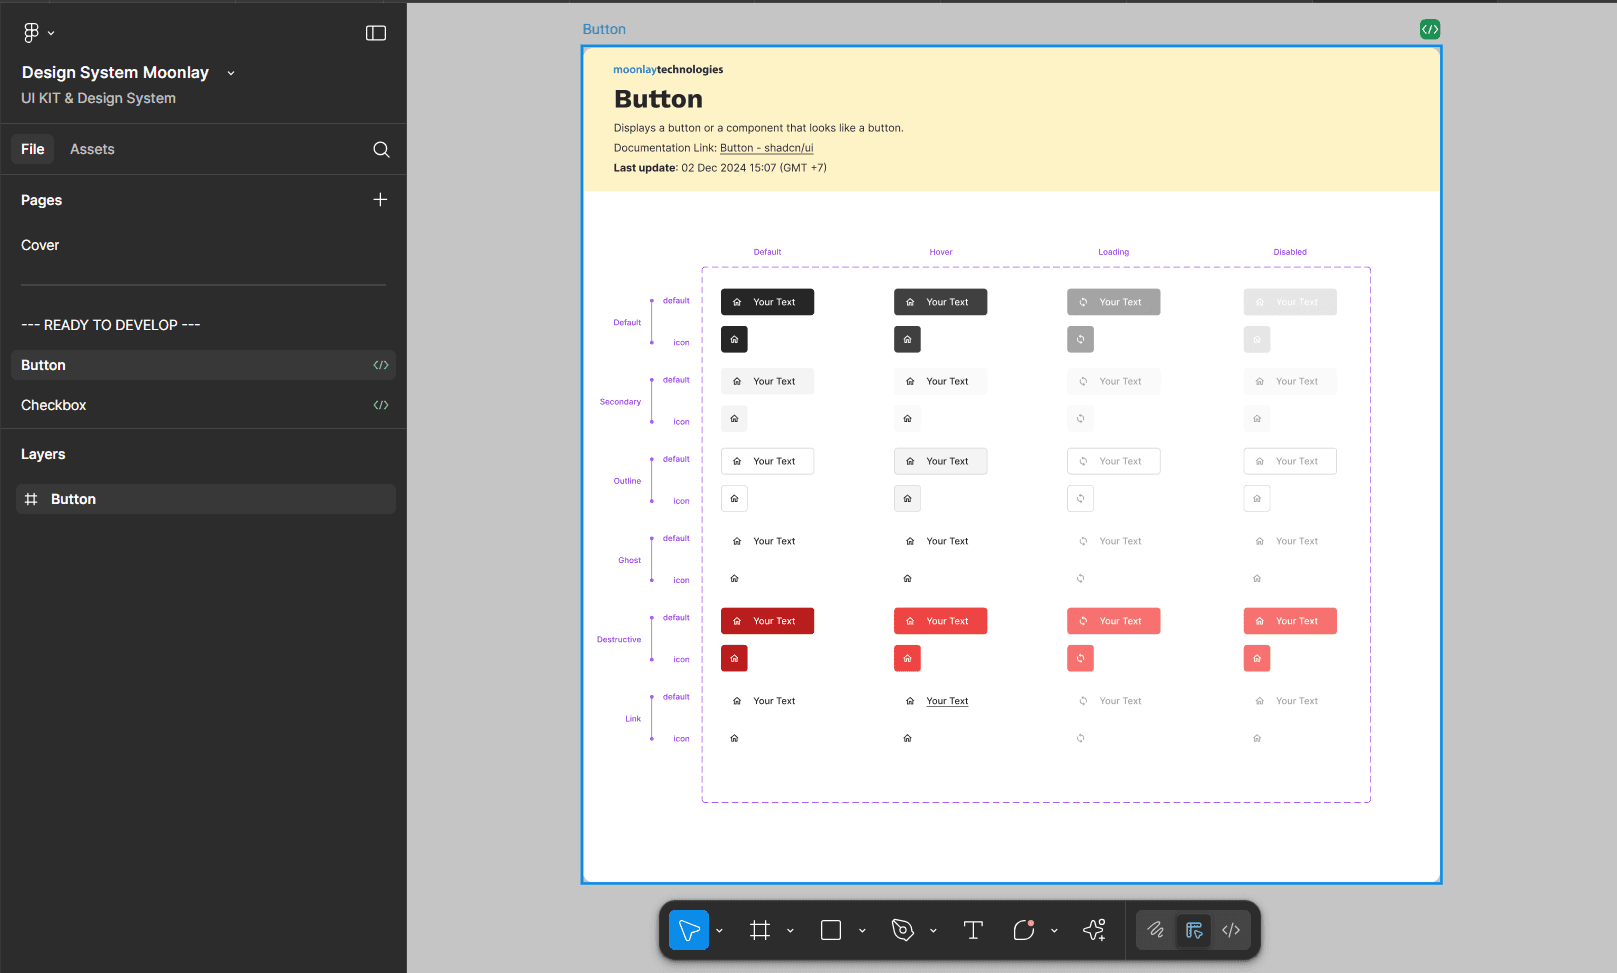Click the Layers section header

[x=43, y=454]
